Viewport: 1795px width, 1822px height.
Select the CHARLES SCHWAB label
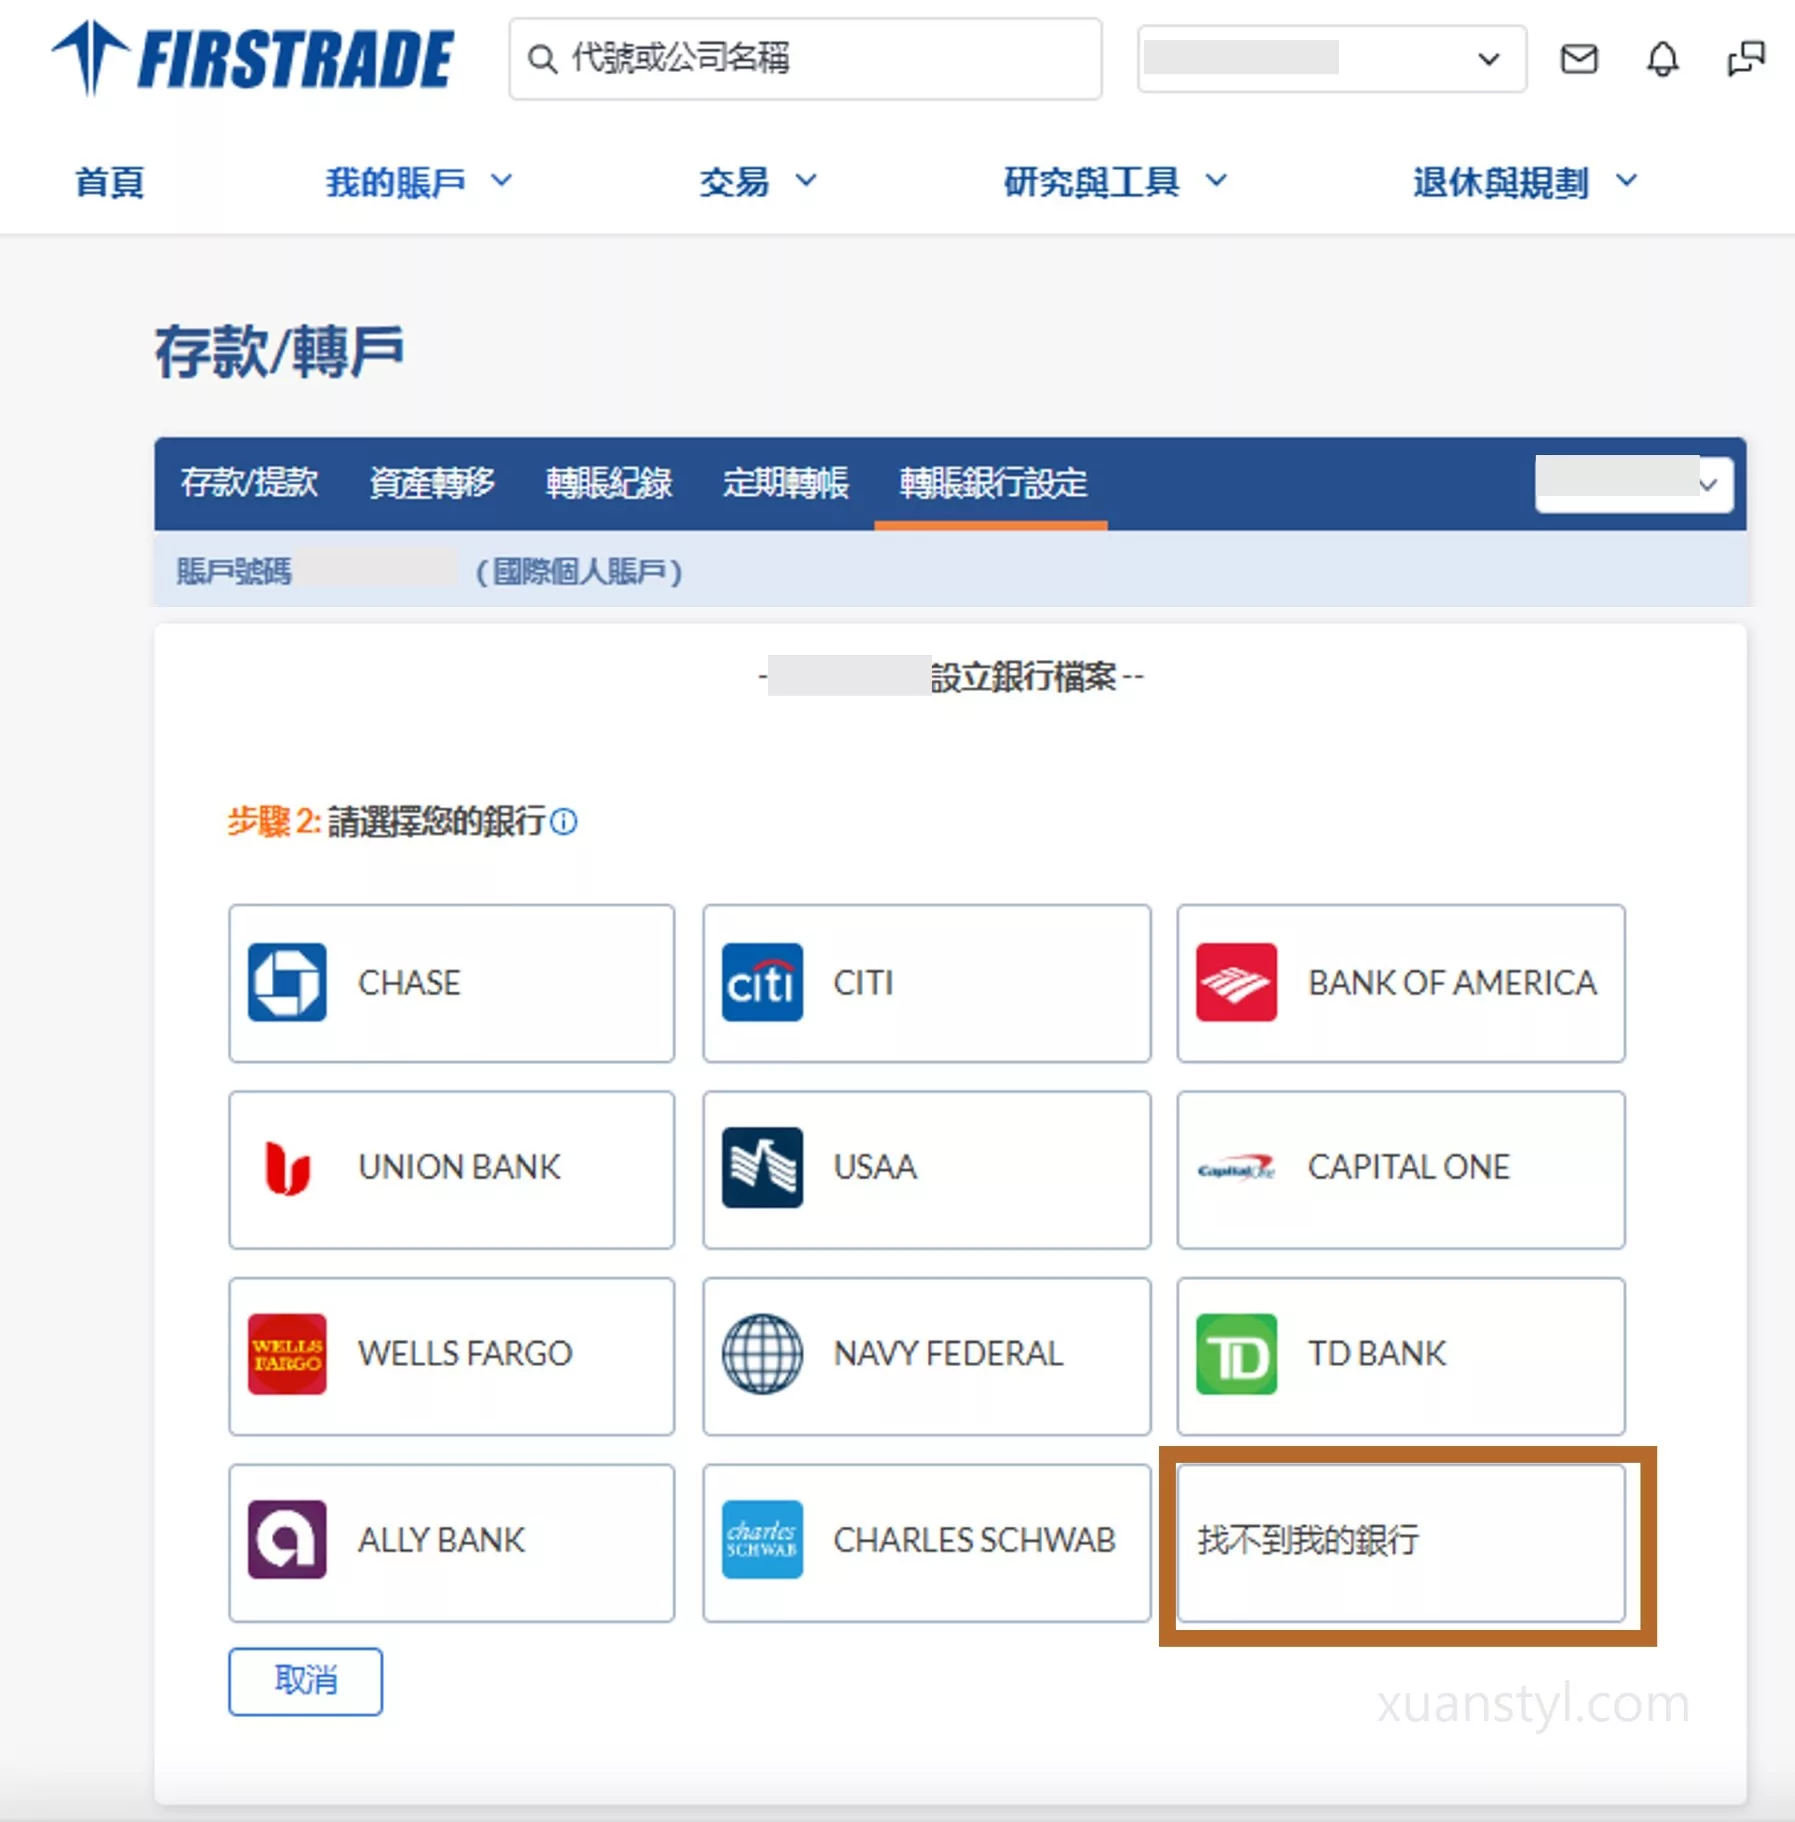click(974, 1539)
